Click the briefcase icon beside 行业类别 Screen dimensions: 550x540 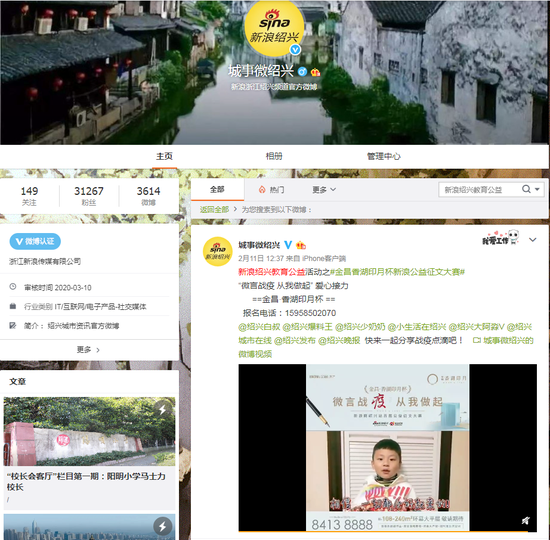click(13, 306)
